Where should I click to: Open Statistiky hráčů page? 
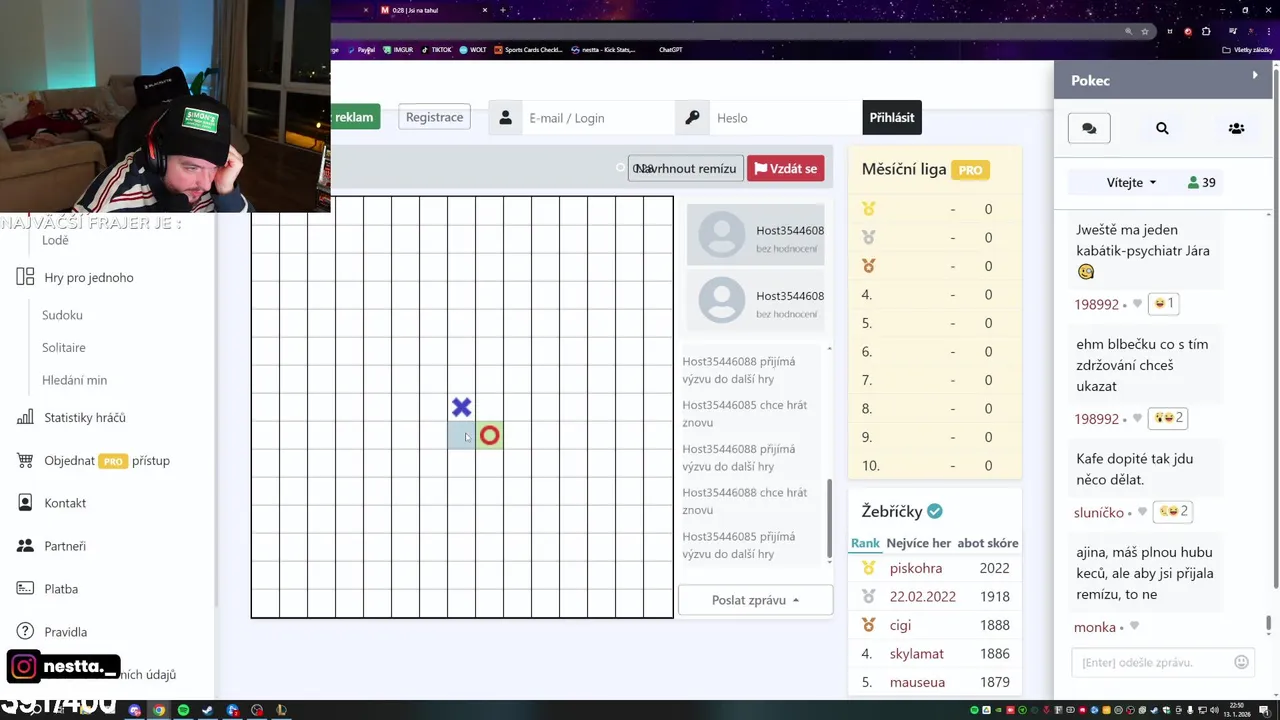[x=85, y=417]
